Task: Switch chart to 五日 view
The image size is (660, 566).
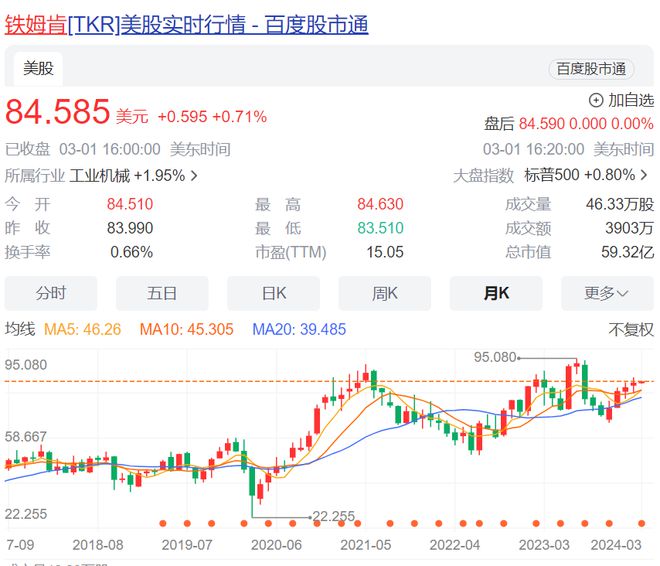Action: 162,293
